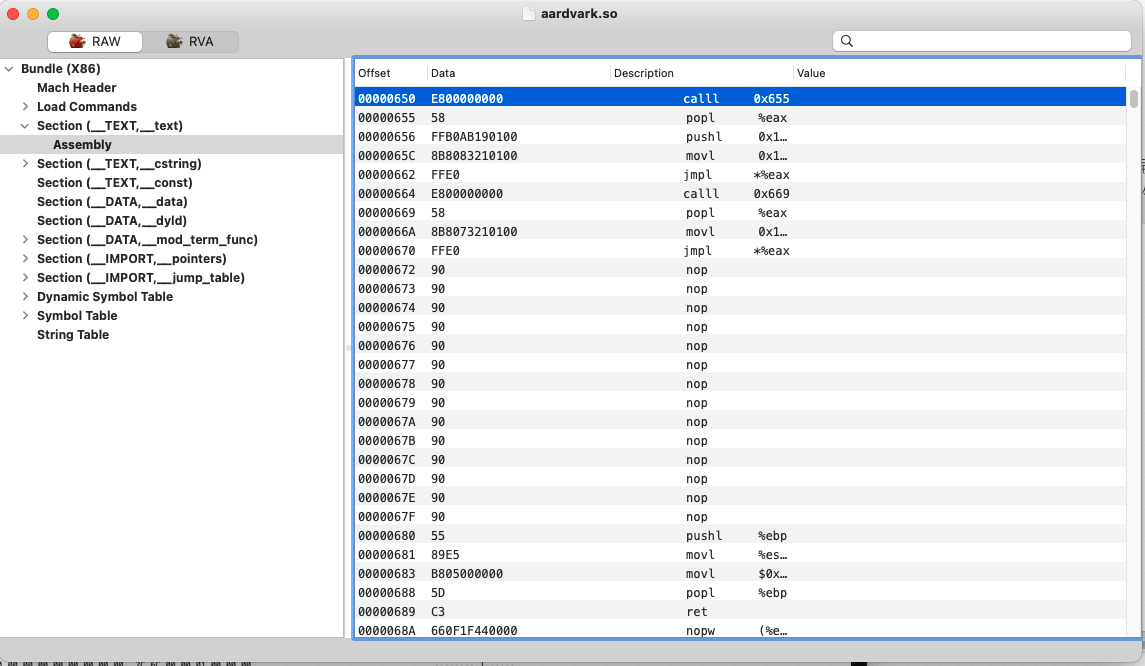1145x666 pixels.
Task: Close the aardvark.so window
Action: pos(13,14)
